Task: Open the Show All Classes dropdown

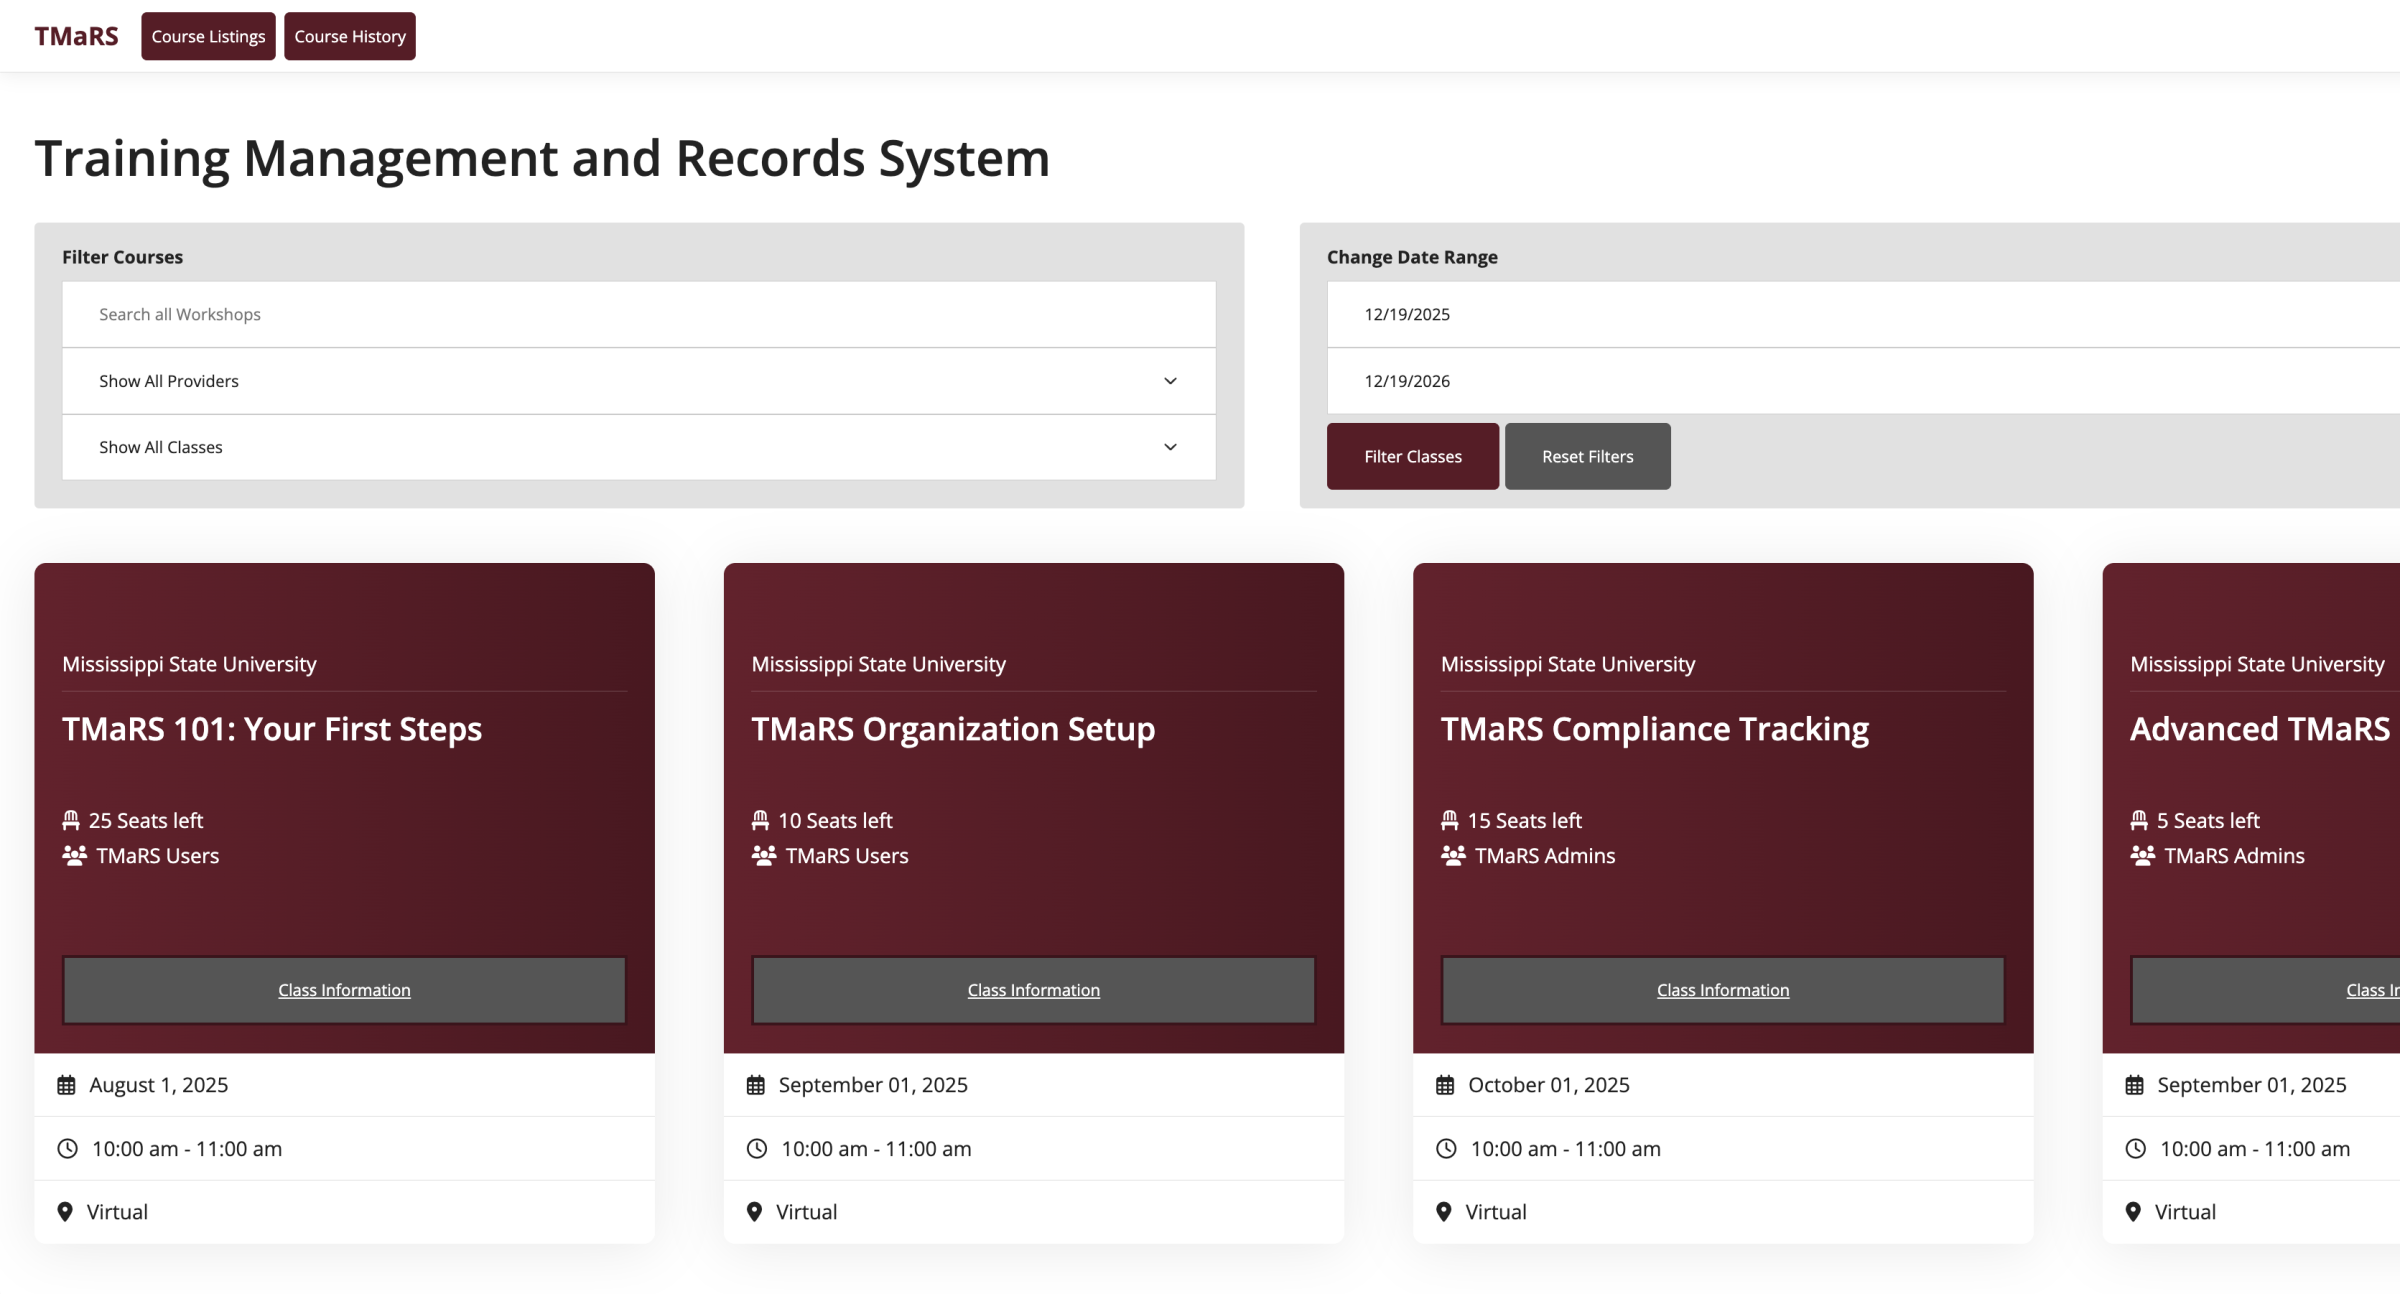Action: (x=638, y=447)
